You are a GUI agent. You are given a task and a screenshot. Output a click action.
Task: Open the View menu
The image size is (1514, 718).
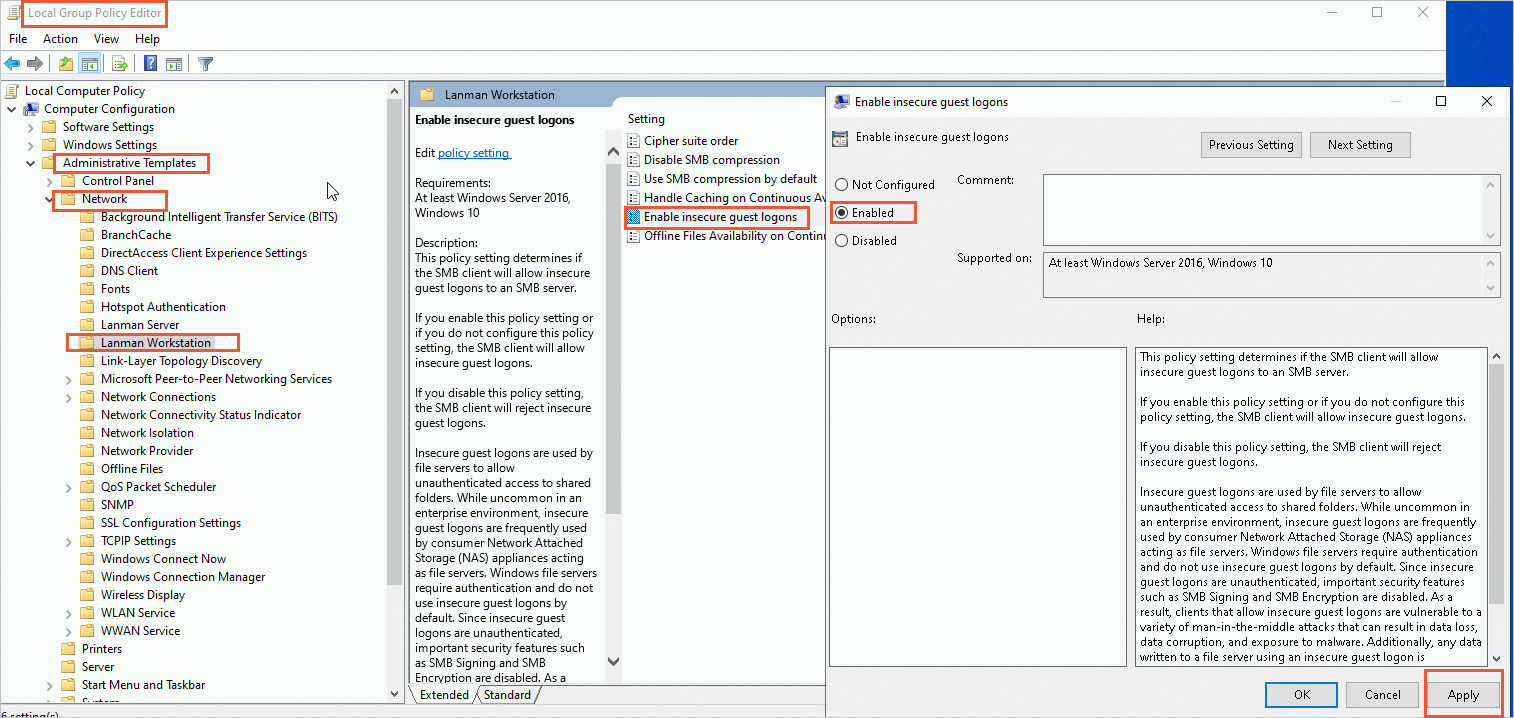point(107,39)
